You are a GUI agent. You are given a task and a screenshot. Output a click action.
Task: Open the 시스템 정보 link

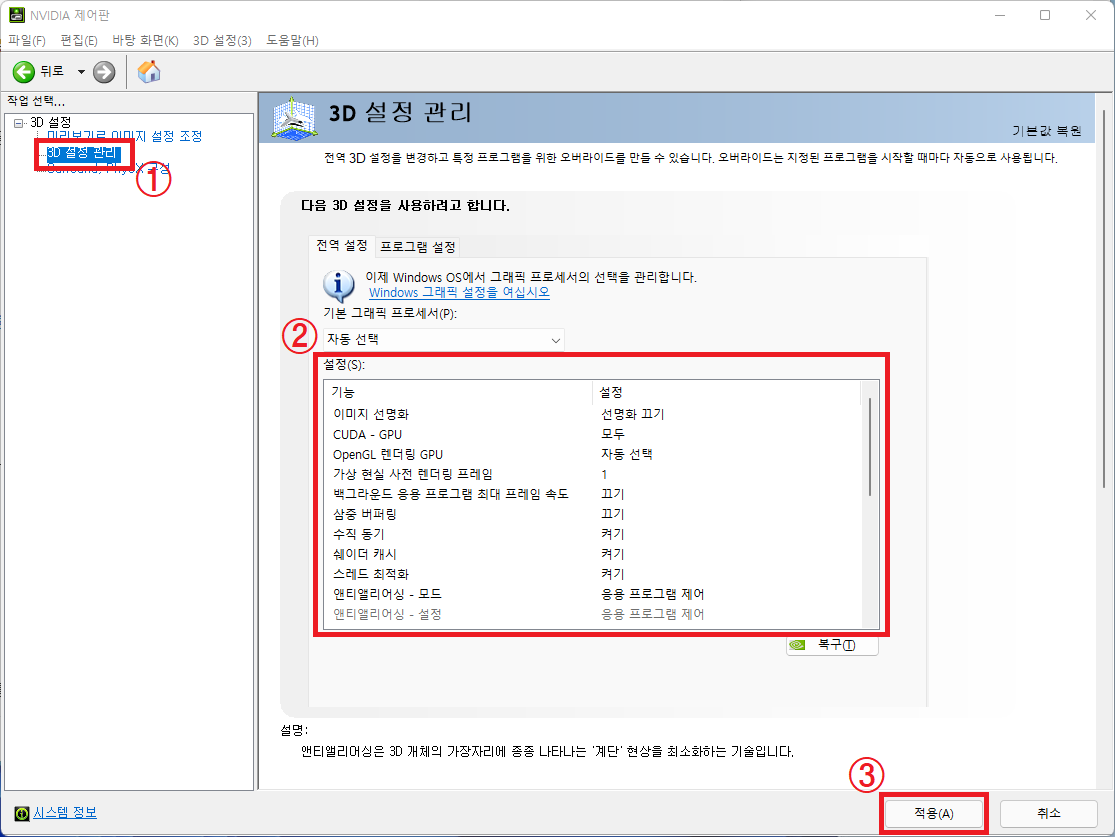pyautogui.click(x=65, y=813)
